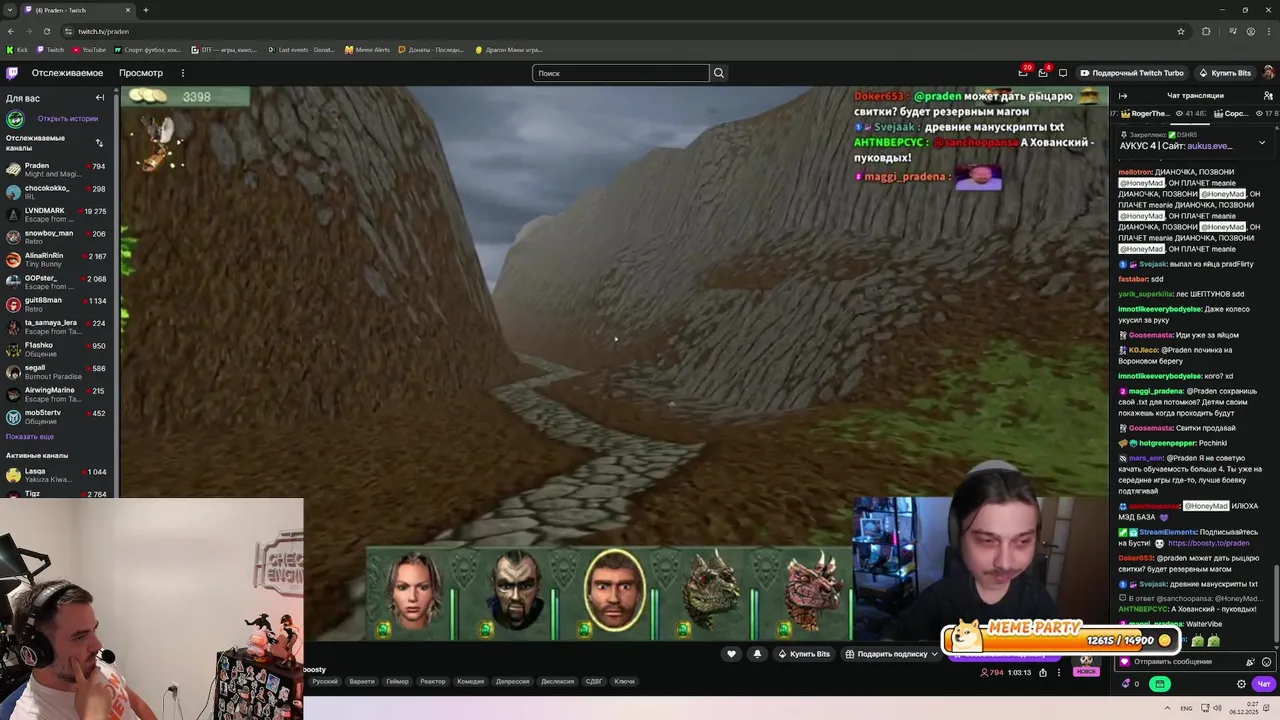This screenshot has height=720, width=1280.
Task: Send message with the Чат button
Action: pos(1264,684)
